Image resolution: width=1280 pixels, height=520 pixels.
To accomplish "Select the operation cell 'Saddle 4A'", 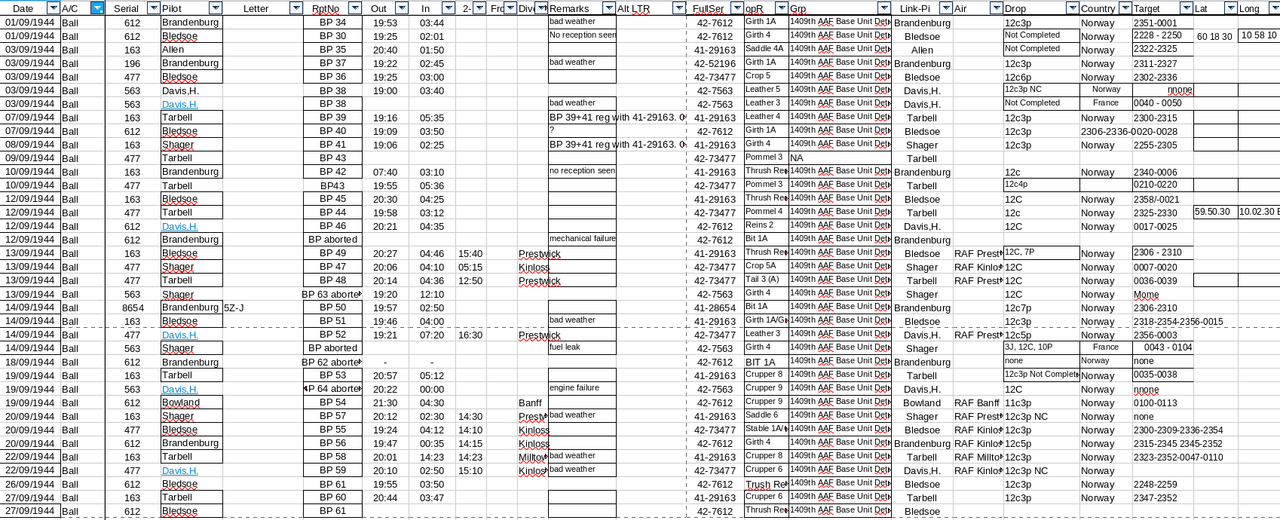I will [765, 49].
